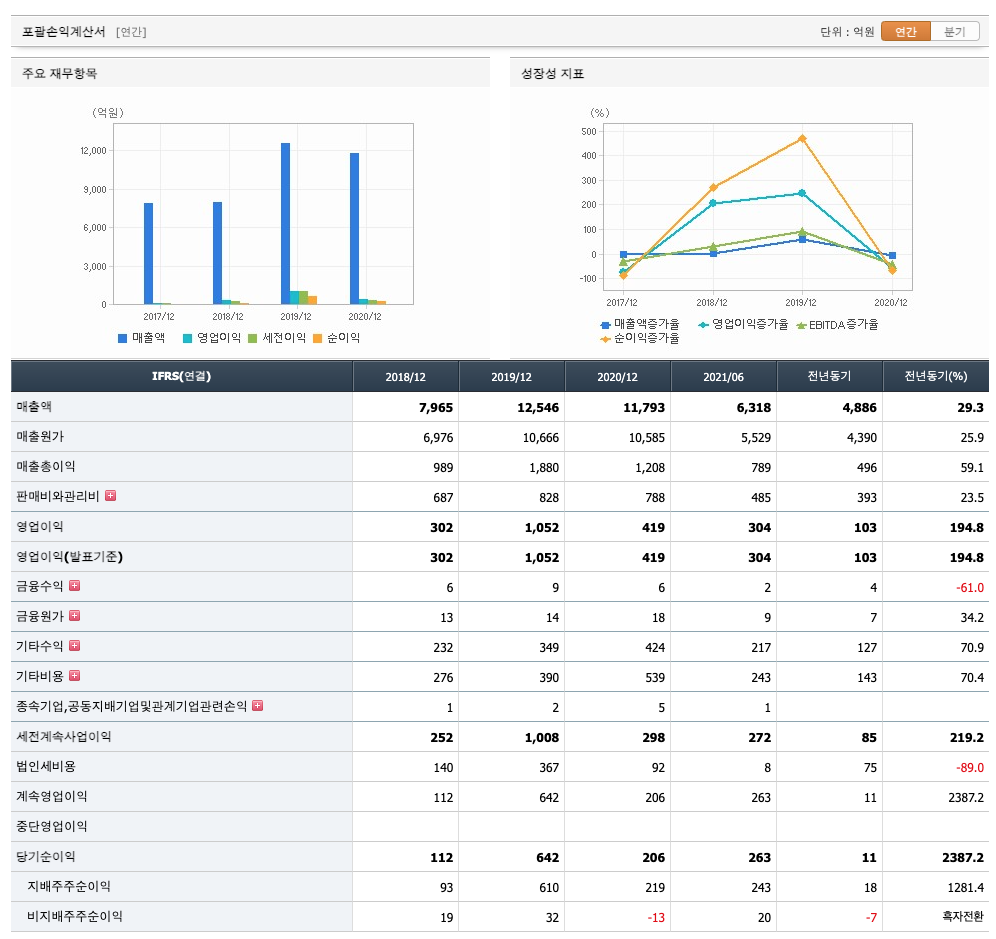The width and height of the screenshot is (996, 939).
Task: Click the 순이익 orange legend swatch
Action: pyautogui.click(x=318, y=339)
